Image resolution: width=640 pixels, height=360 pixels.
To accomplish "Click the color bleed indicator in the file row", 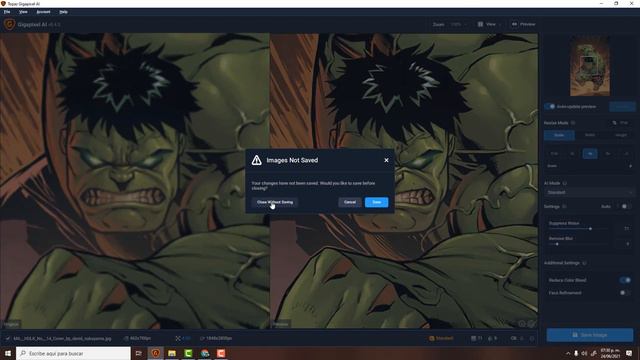I will pyautogui.click(x=513, y=338).
